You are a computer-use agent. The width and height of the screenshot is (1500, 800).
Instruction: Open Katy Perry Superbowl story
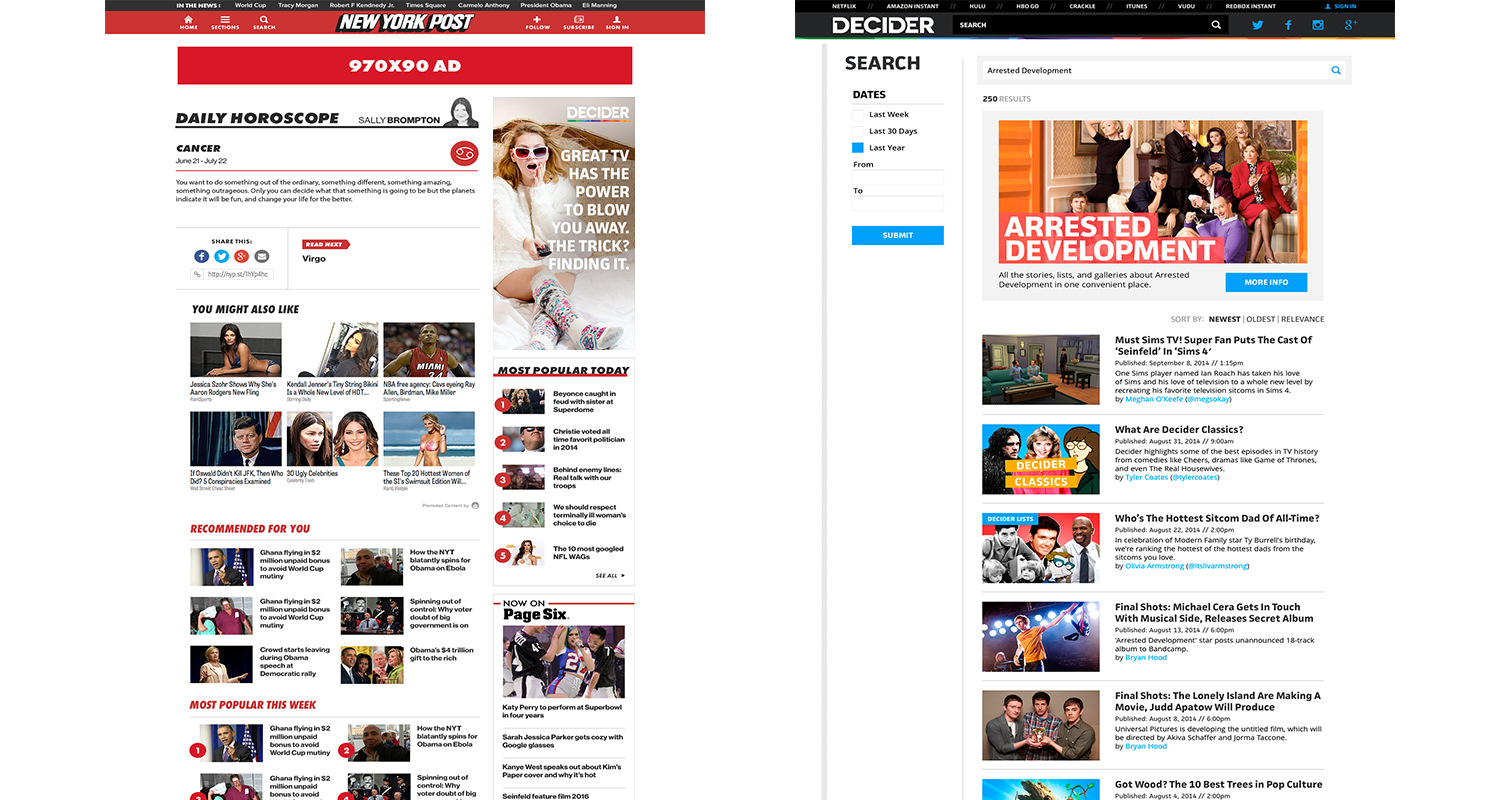pyautogui.click(x=561, y=711)
